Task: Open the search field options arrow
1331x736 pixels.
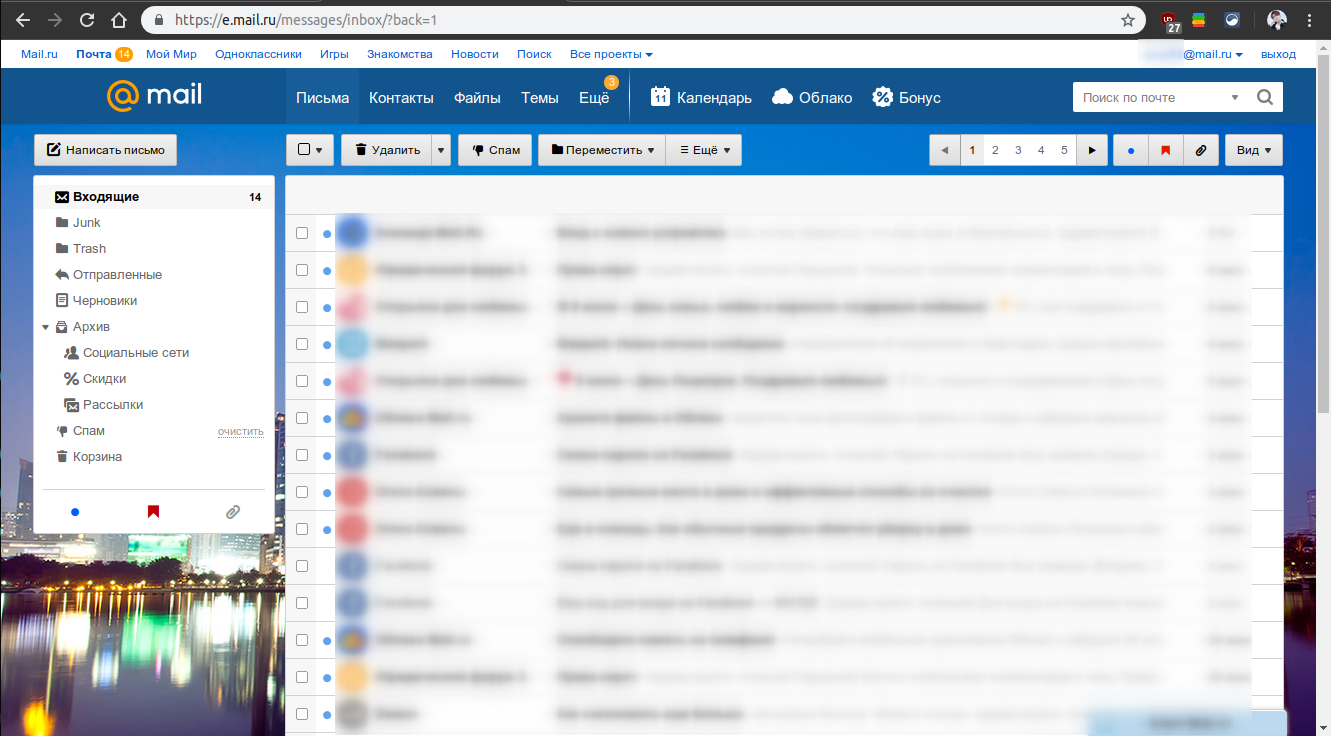Action: 1235,98
